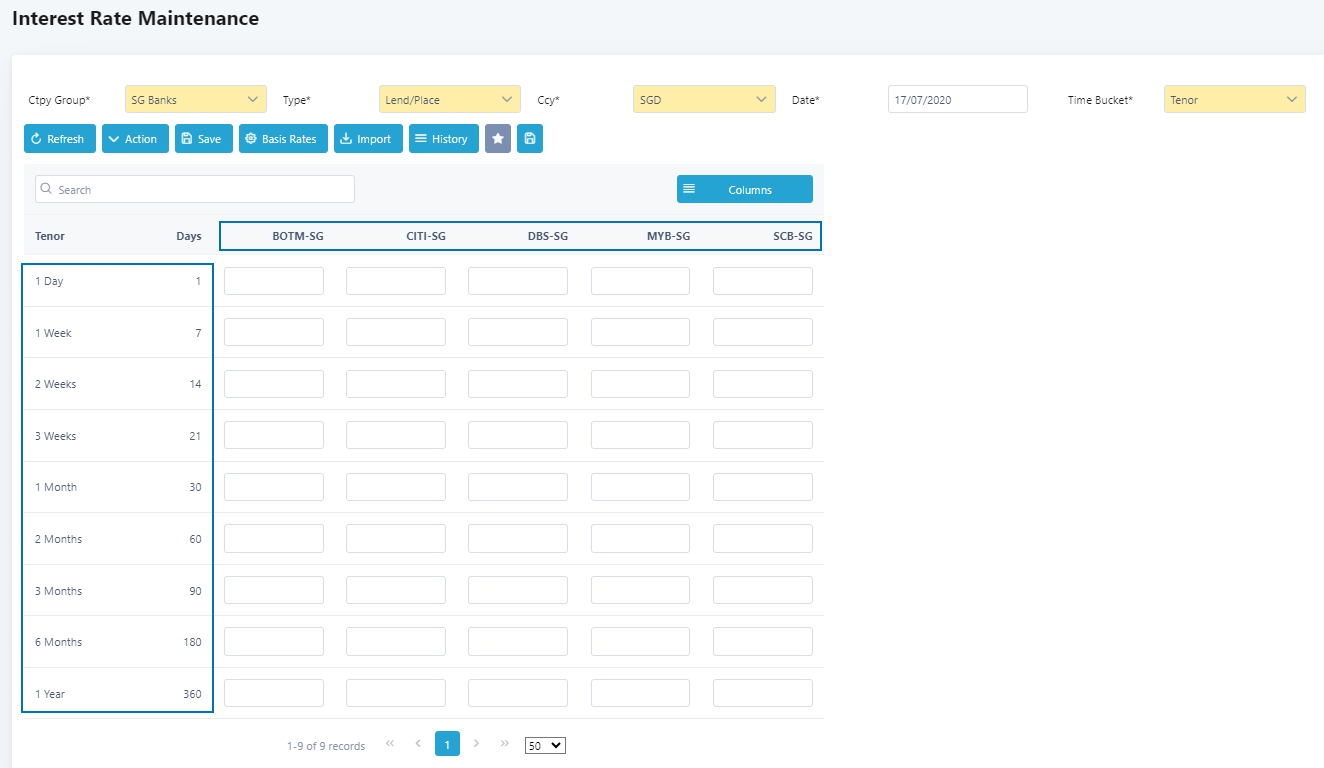This screenshot has width=1324, height=768.
Task: Open the Action dropdown button
Action: [x=135, y=139]
